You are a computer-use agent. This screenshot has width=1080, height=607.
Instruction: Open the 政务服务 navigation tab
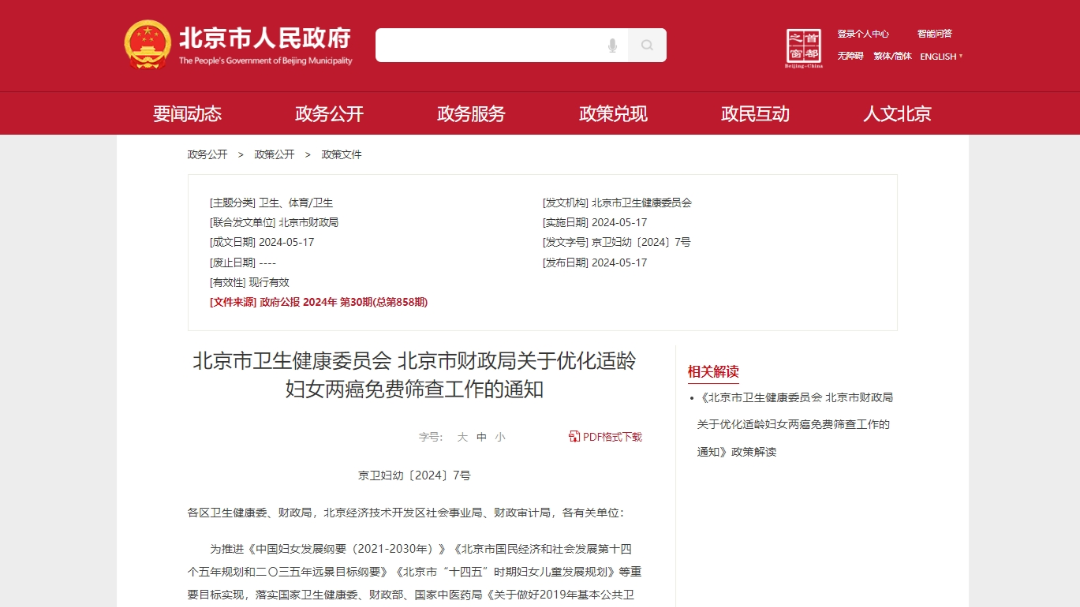coord(471,114)
